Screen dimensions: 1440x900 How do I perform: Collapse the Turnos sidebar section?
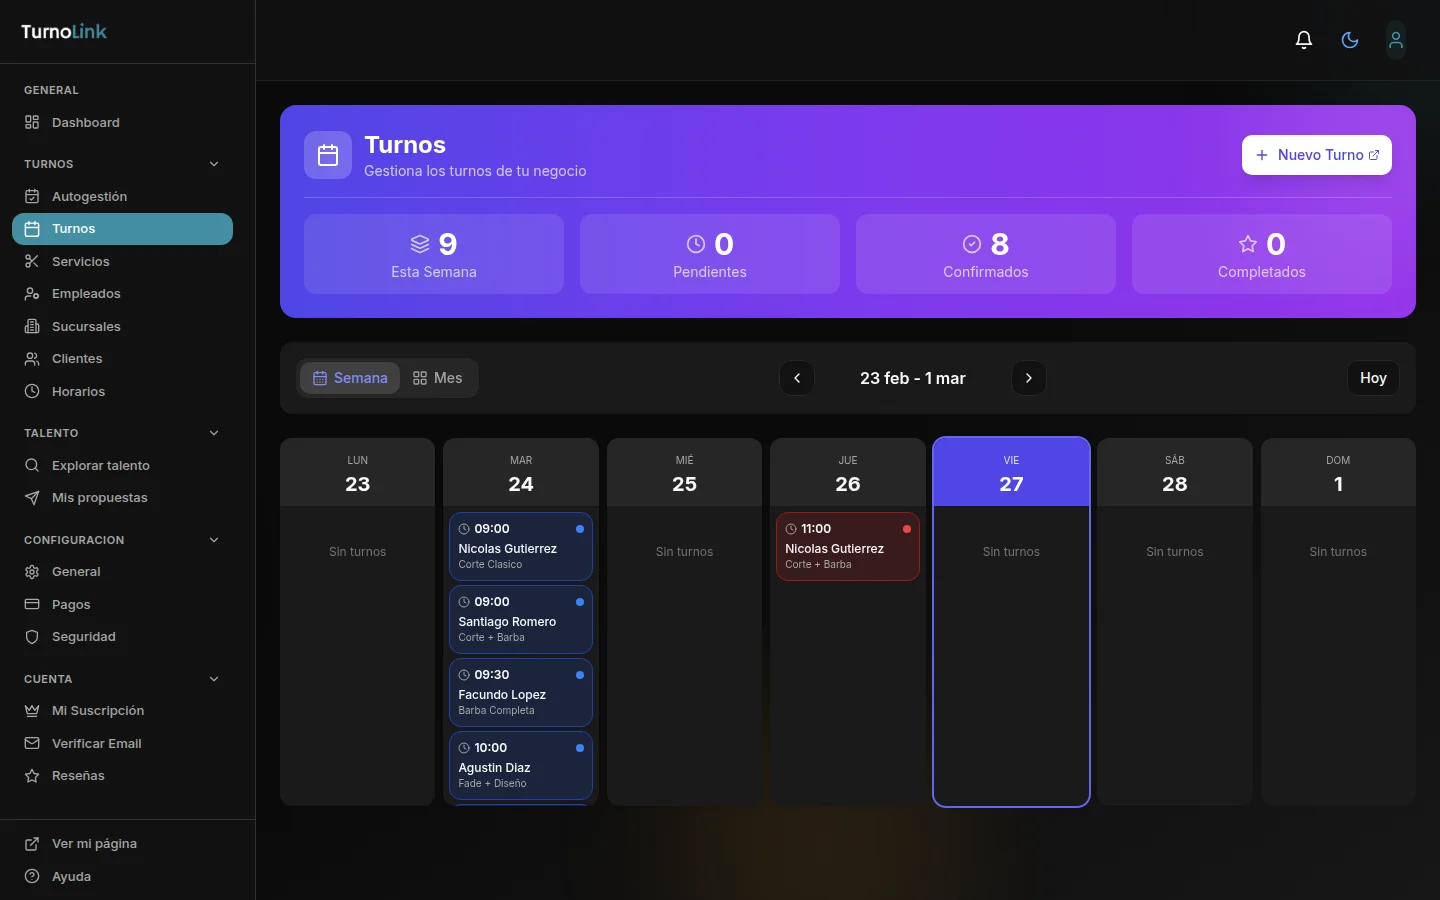pos(214,164)
